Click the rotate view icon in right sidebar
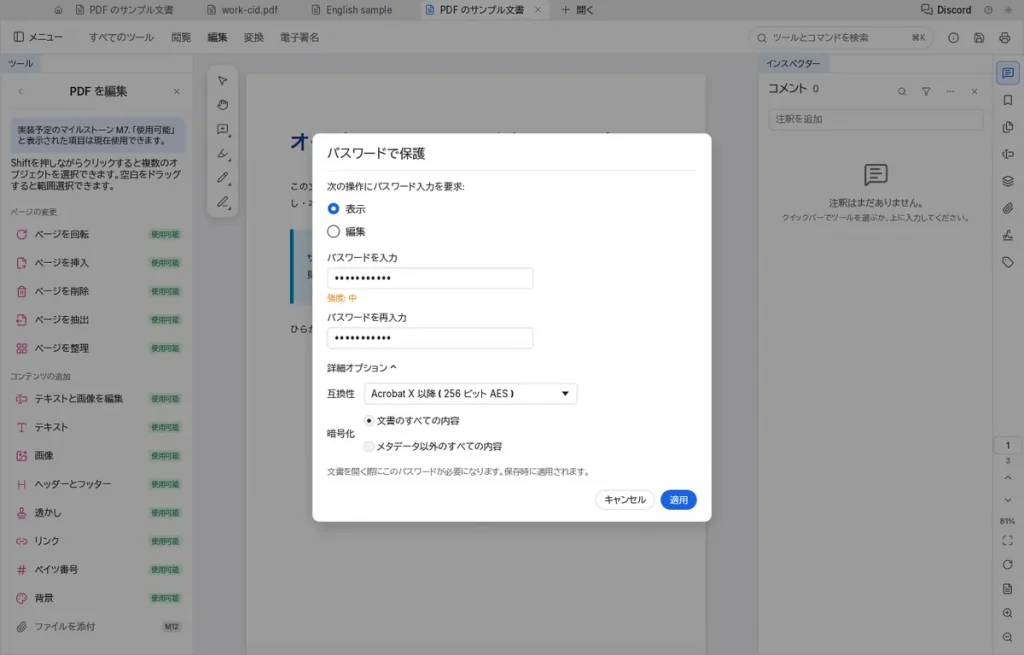The image size is (1024, 655). [1008, 565]
